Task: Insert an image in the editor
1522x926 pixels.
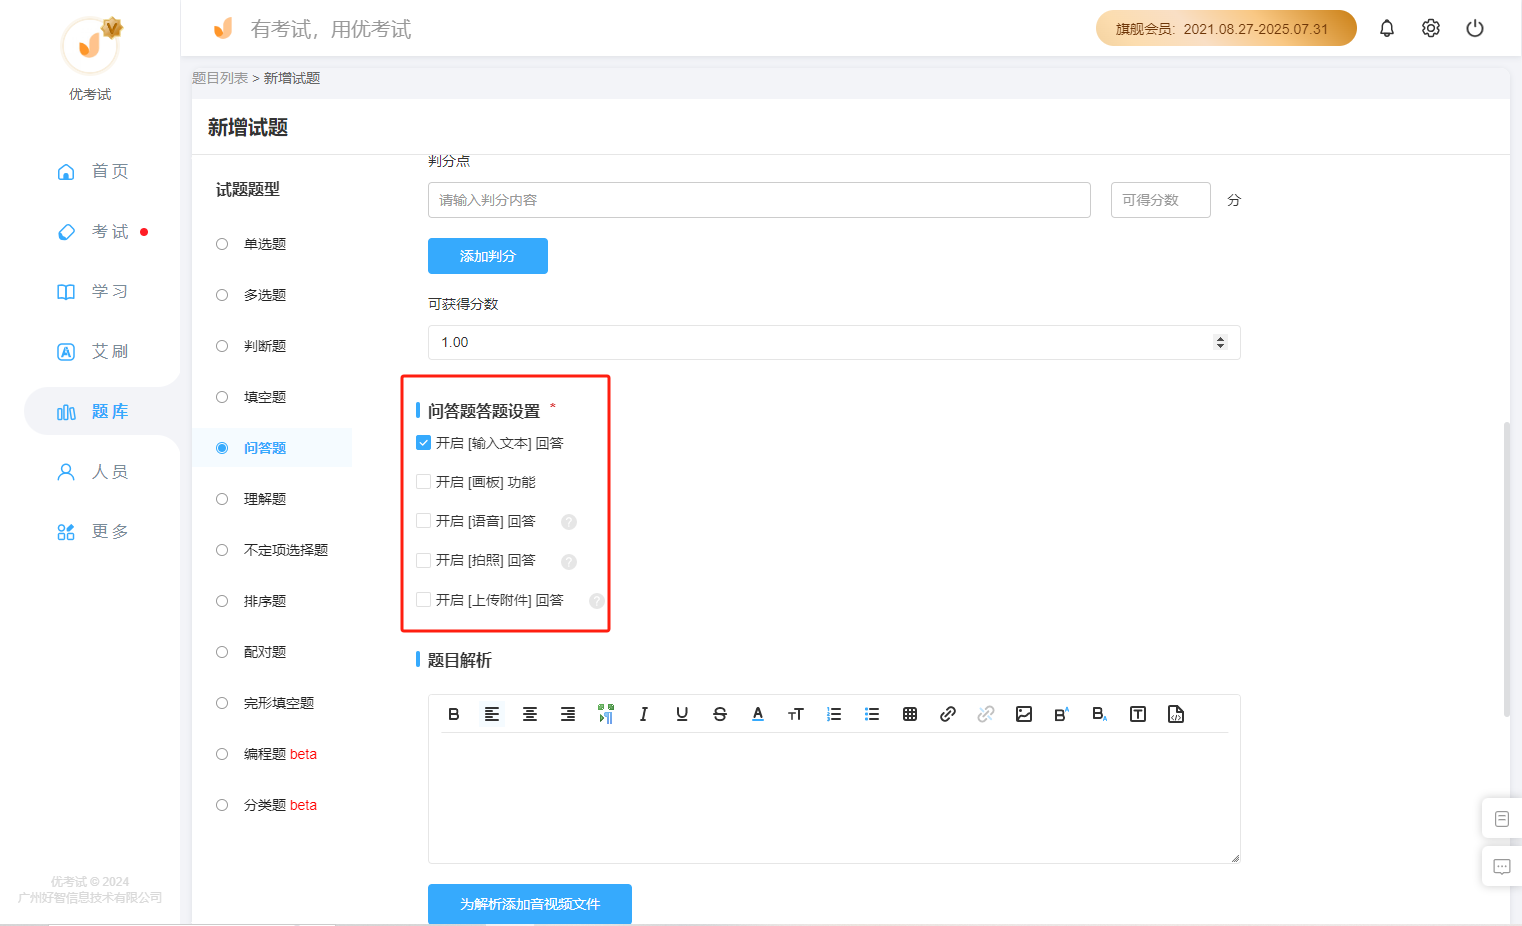Action: [x=1024, y=714]
